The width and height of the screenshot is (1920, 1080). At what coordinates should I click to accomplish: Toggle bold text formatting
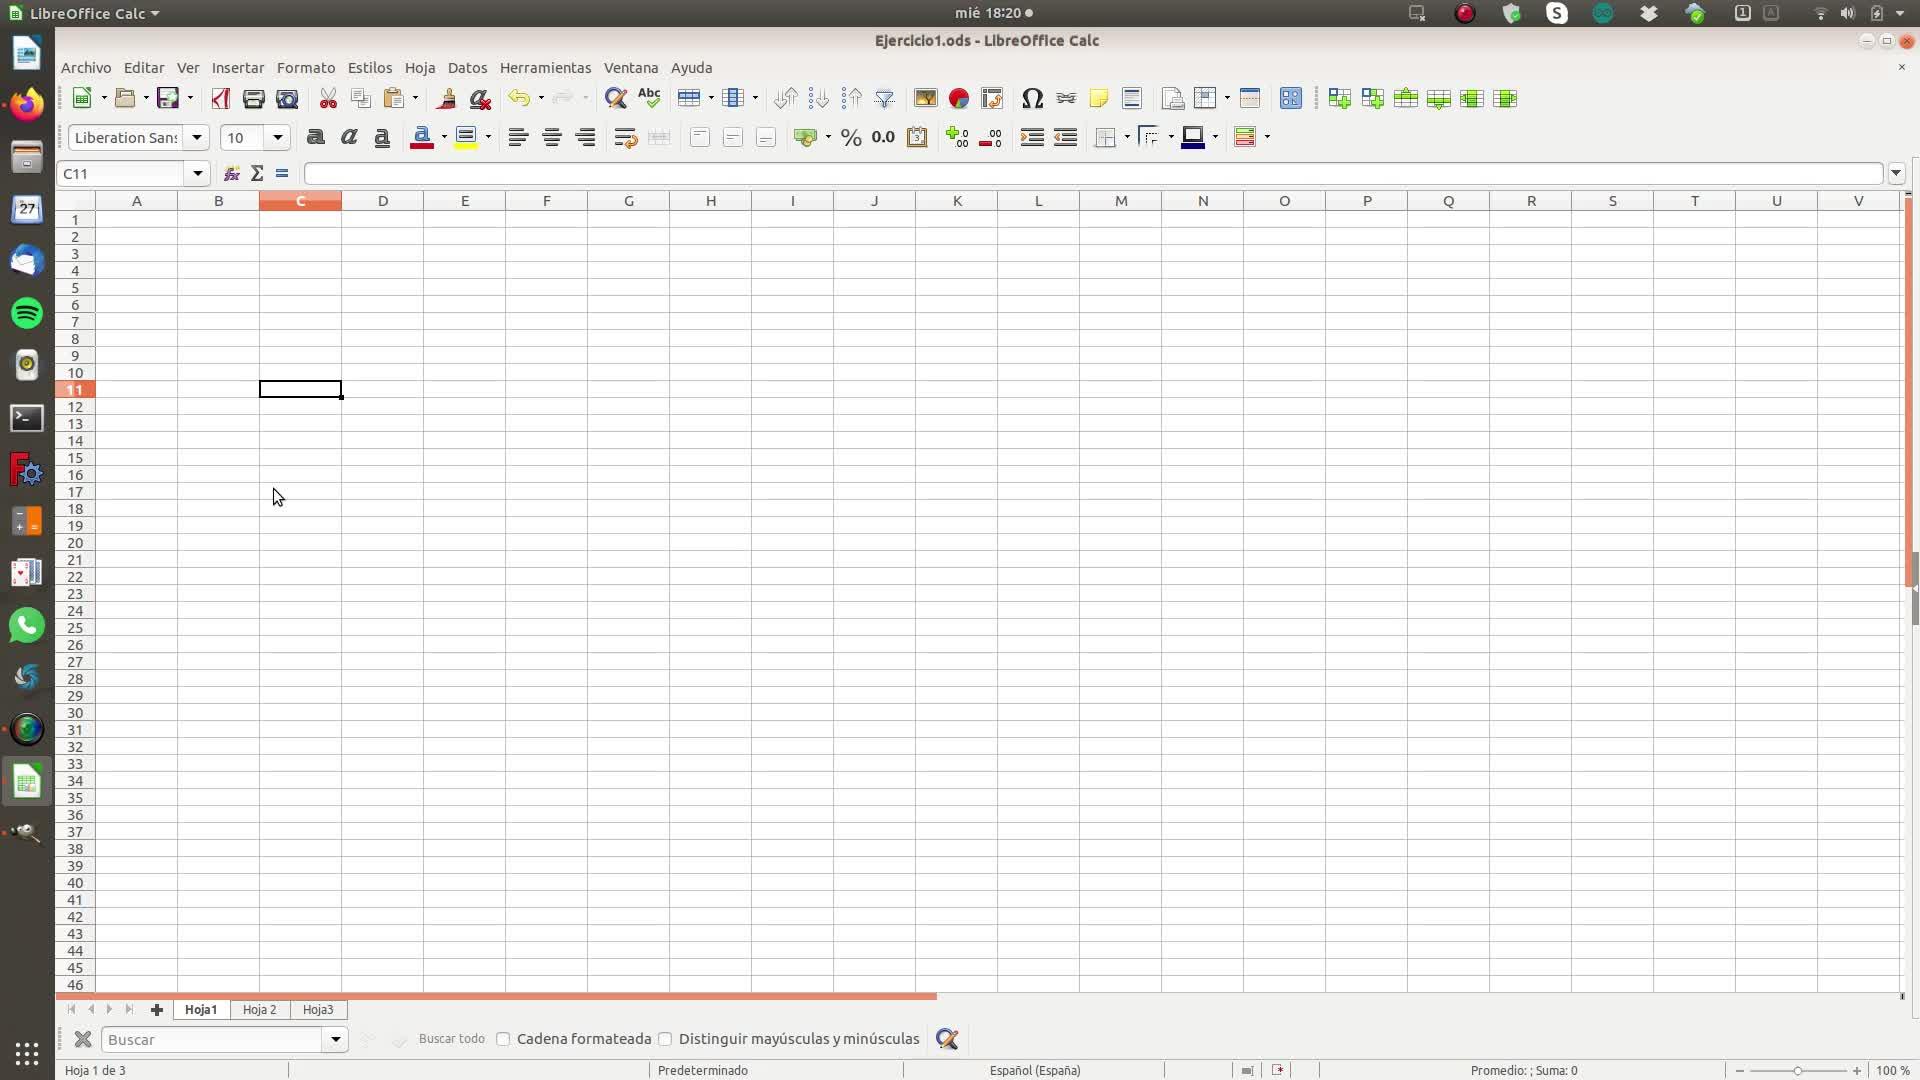315,137
